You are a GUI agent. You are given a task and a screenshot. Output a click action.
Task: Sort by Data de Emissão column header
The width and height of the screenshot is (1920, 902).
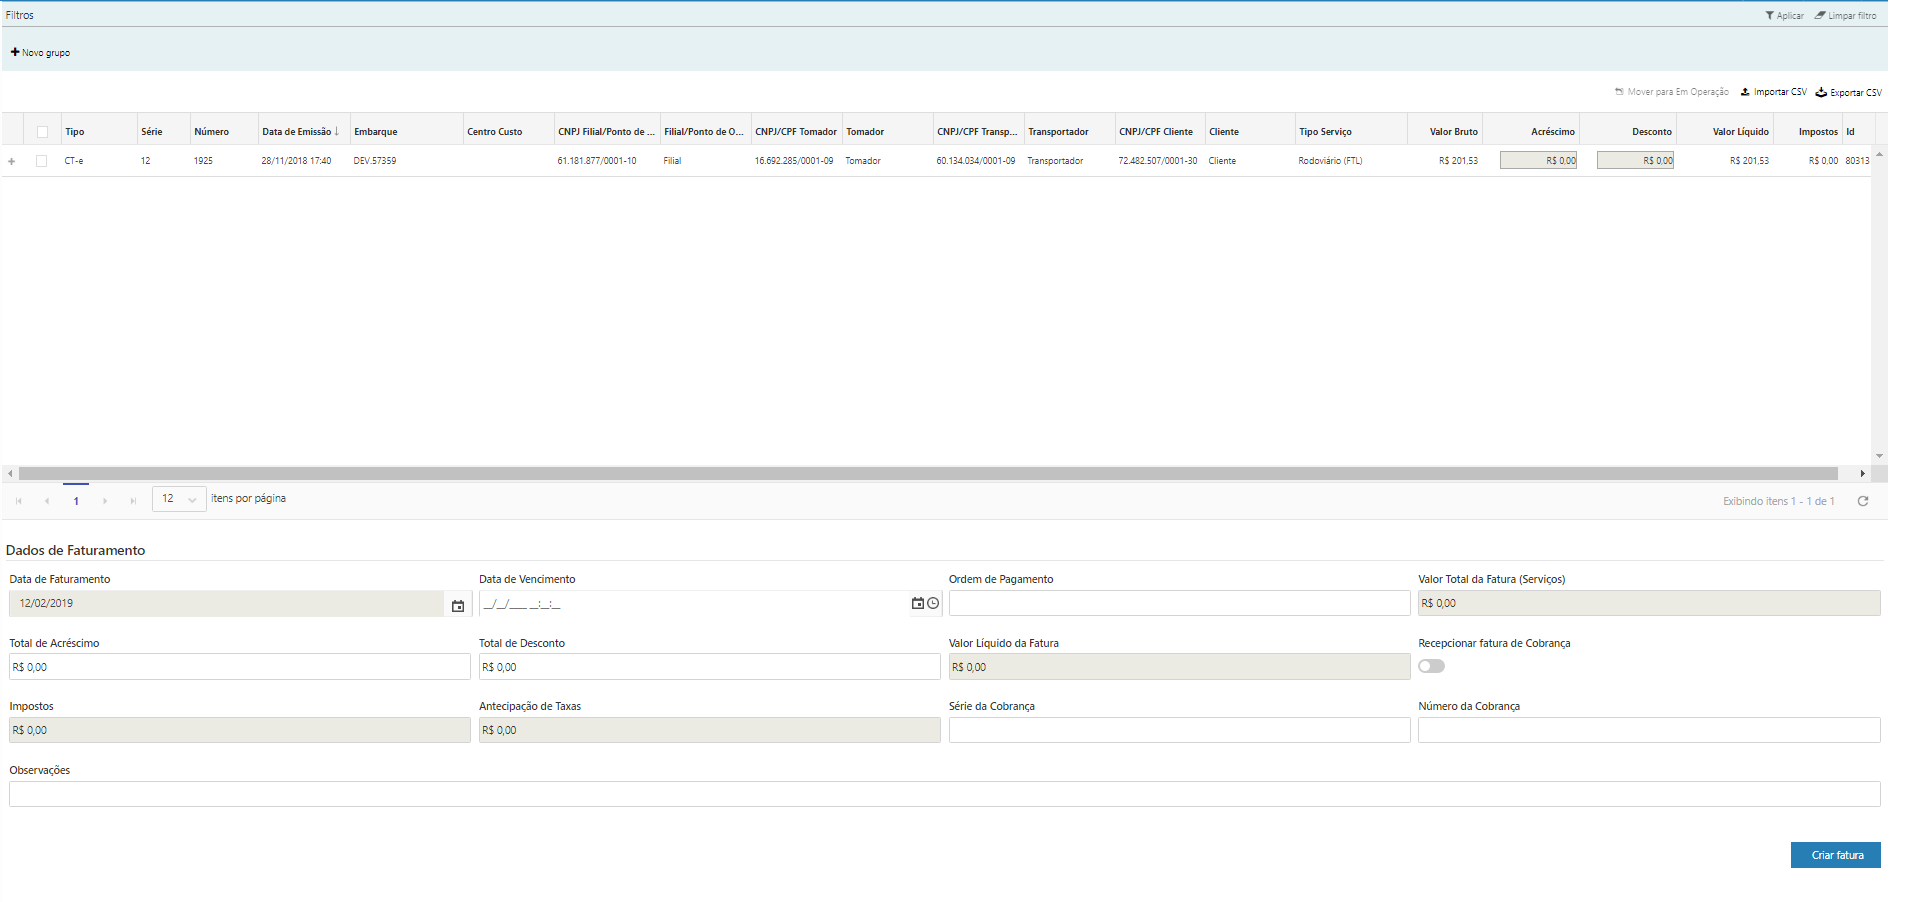click(297, 132)
